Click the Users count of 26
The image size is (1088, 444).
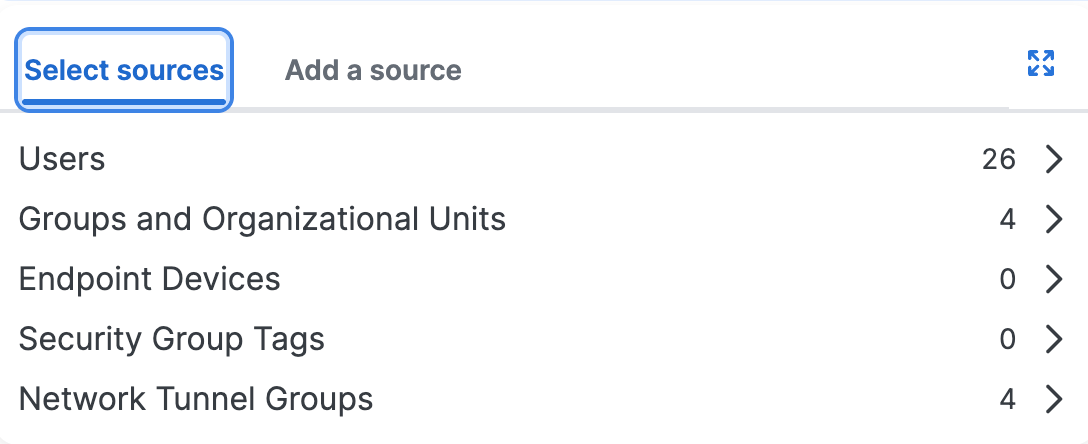point(998,159)
